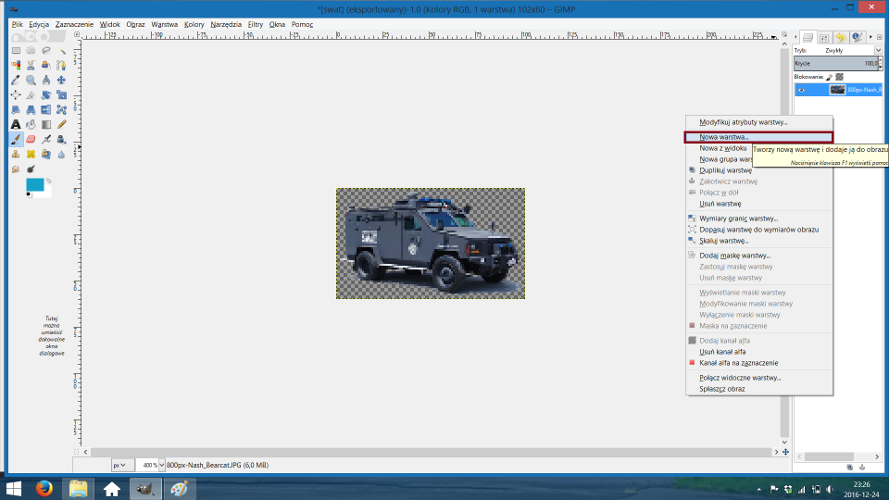Click the blue foreground color swatch
The width and height of the screenshot is (889, 500).
35,185
